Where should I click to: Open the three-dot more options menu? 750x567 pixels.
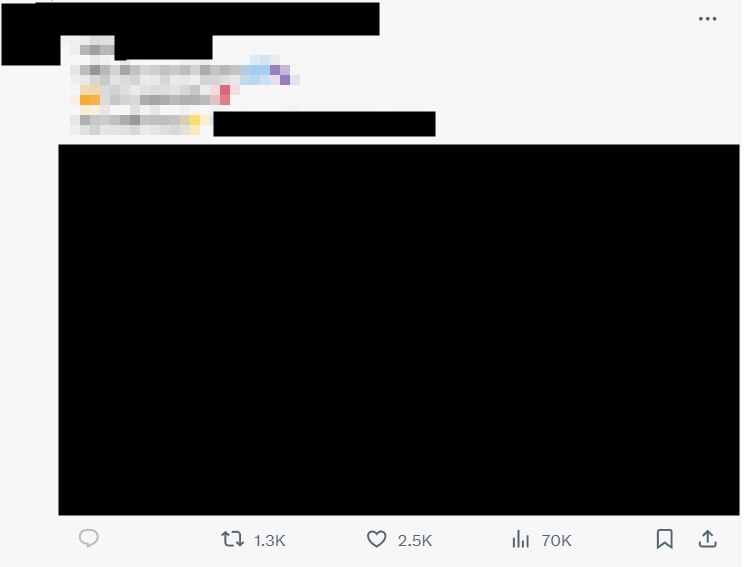(x=707, y=19)
